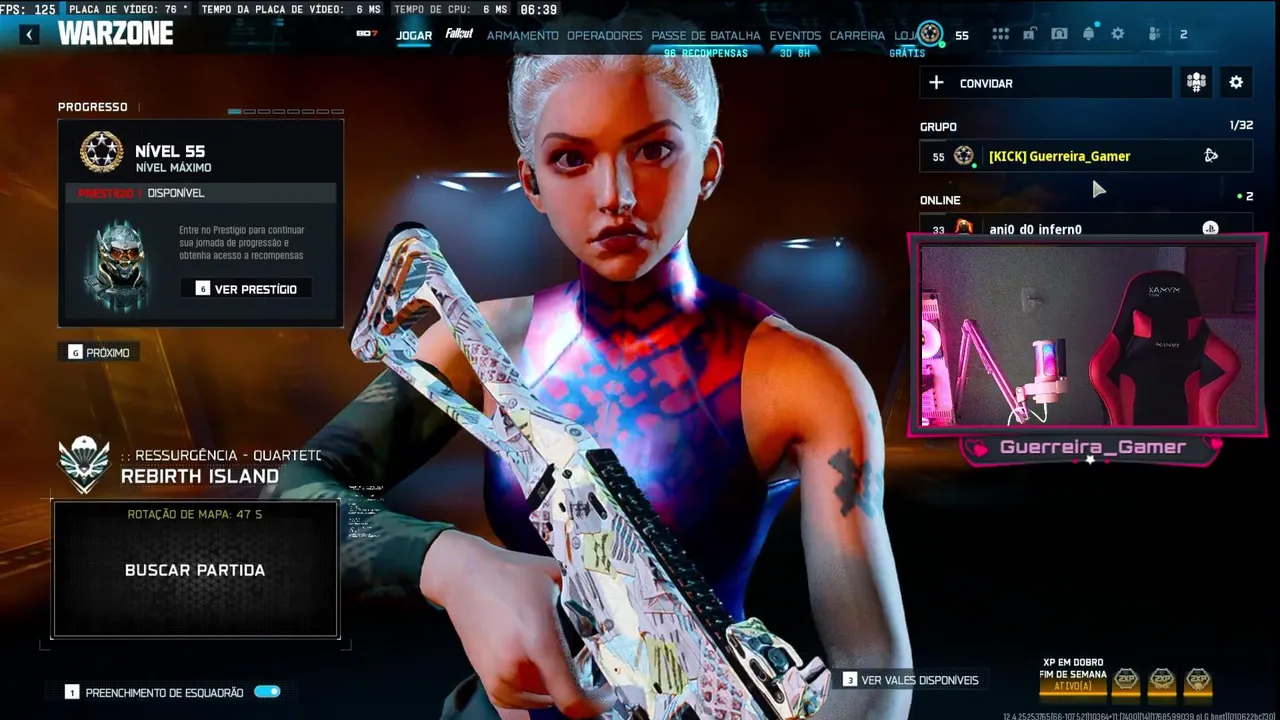
Task: Open the OPERADORES tab
Action: click(x=605, y=35)
